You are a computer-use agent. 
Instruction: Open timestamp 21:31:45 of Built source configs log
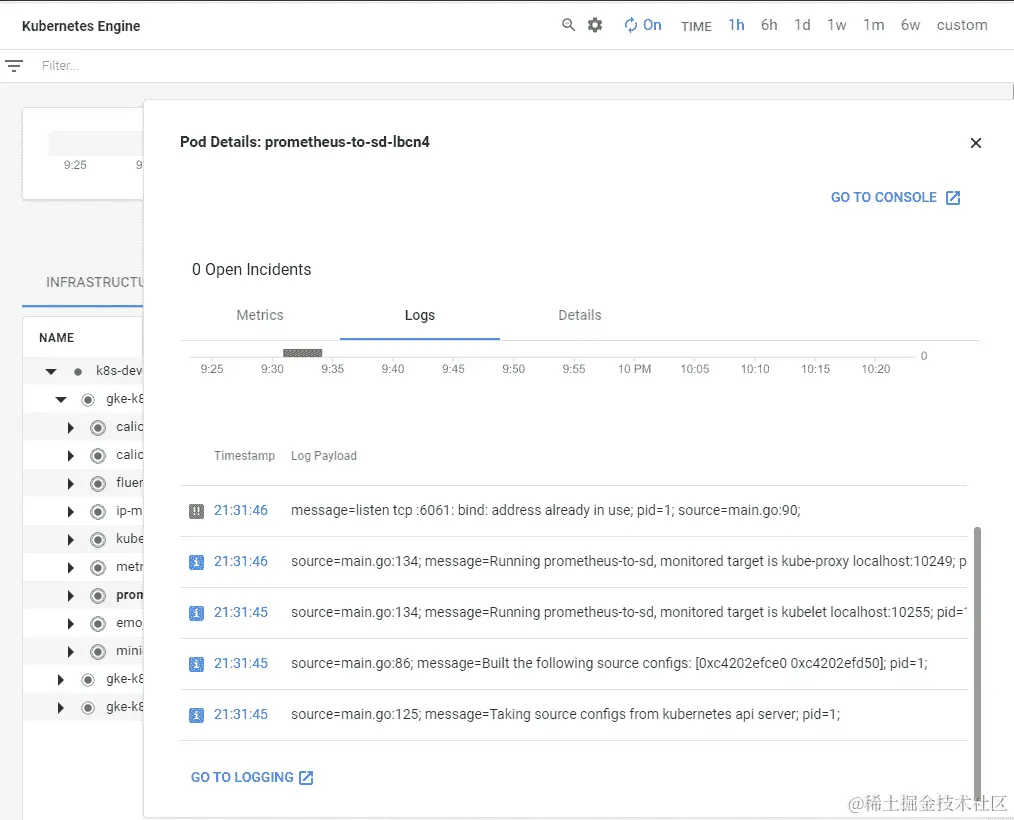pyautogui.click(x=241, y=664)
